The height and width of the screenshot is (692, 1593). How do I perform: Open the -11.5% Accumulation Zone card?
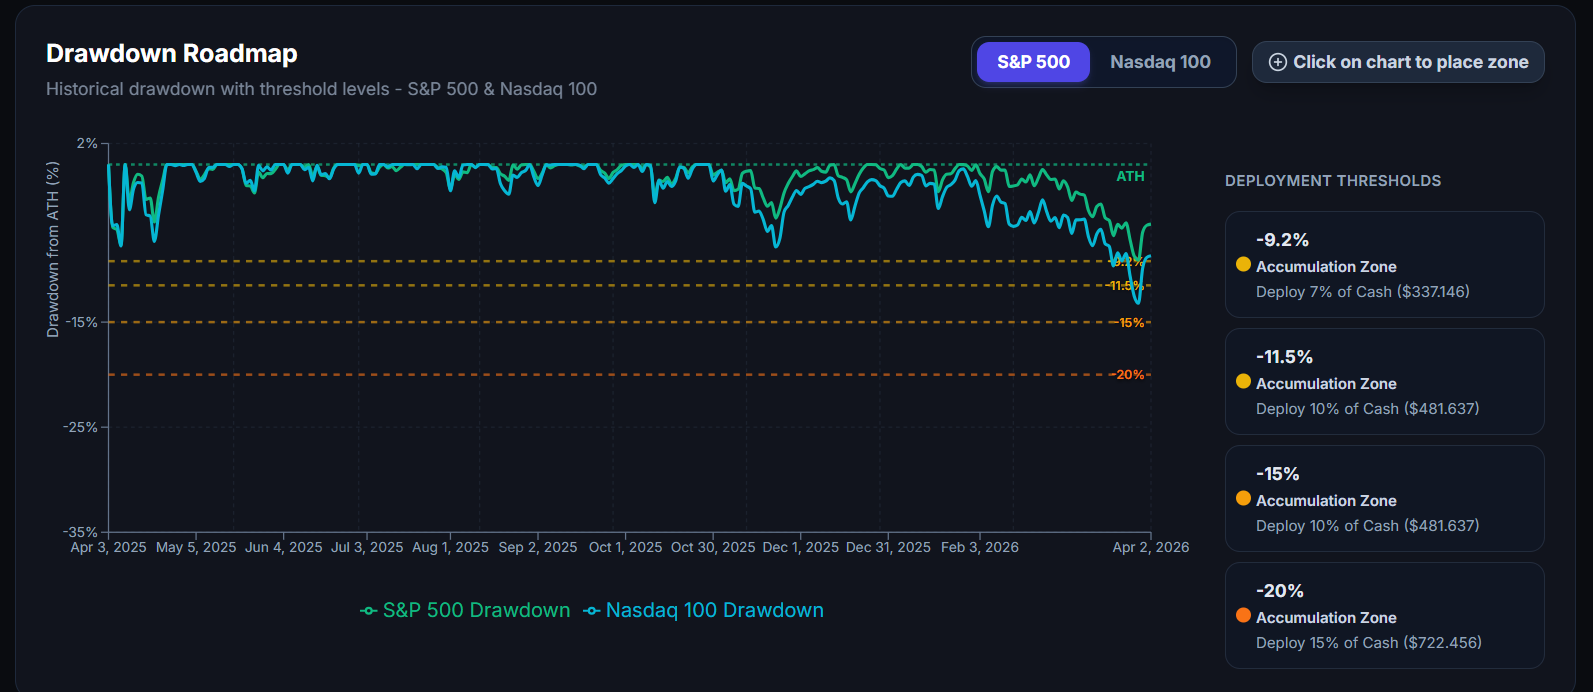click(1384, 381)
